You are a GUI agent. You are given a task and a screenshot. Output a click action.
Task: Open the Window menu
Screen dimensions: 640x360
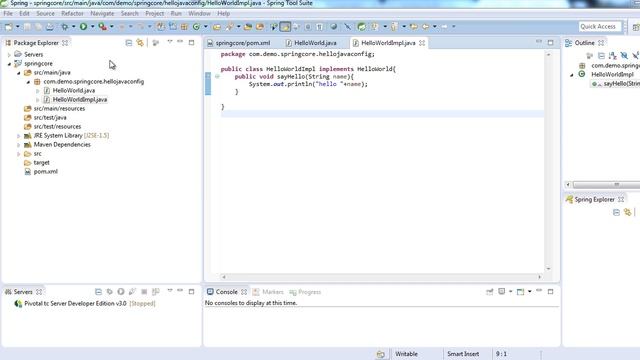199,13
